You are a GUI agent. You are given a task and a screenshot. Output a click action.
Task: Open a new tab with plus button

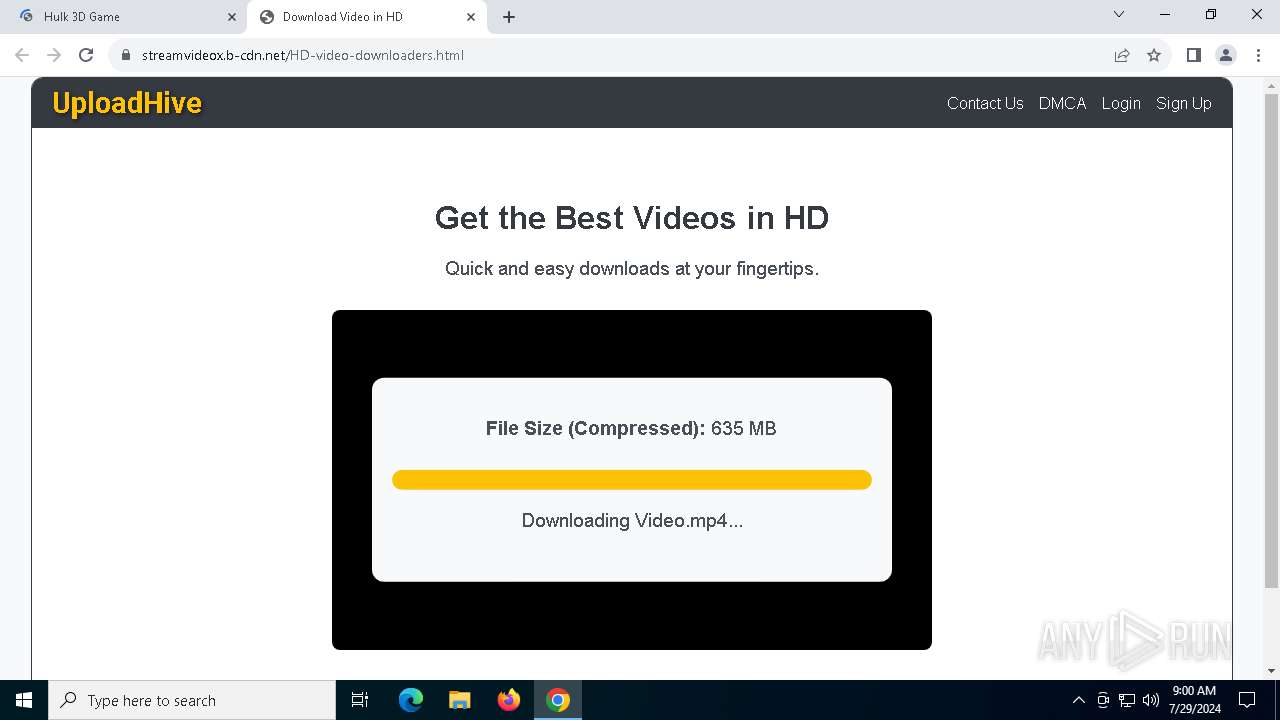[509, 17]
